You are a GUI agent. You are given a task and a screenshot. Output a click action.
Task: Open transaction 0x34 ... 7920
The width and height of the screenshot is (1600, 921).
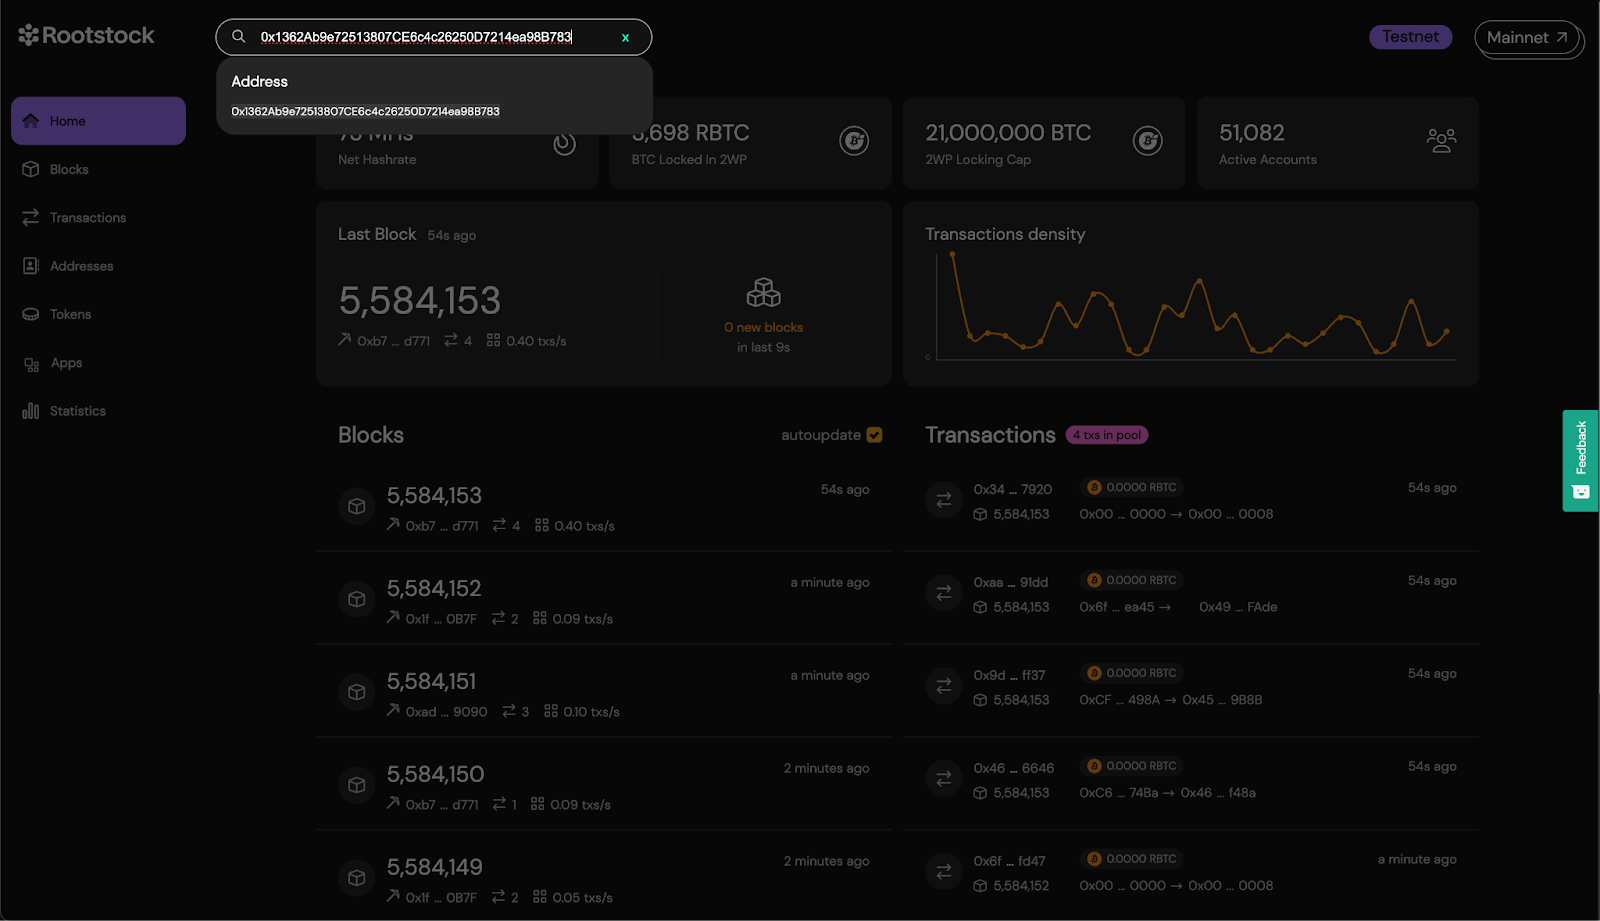1012,488
